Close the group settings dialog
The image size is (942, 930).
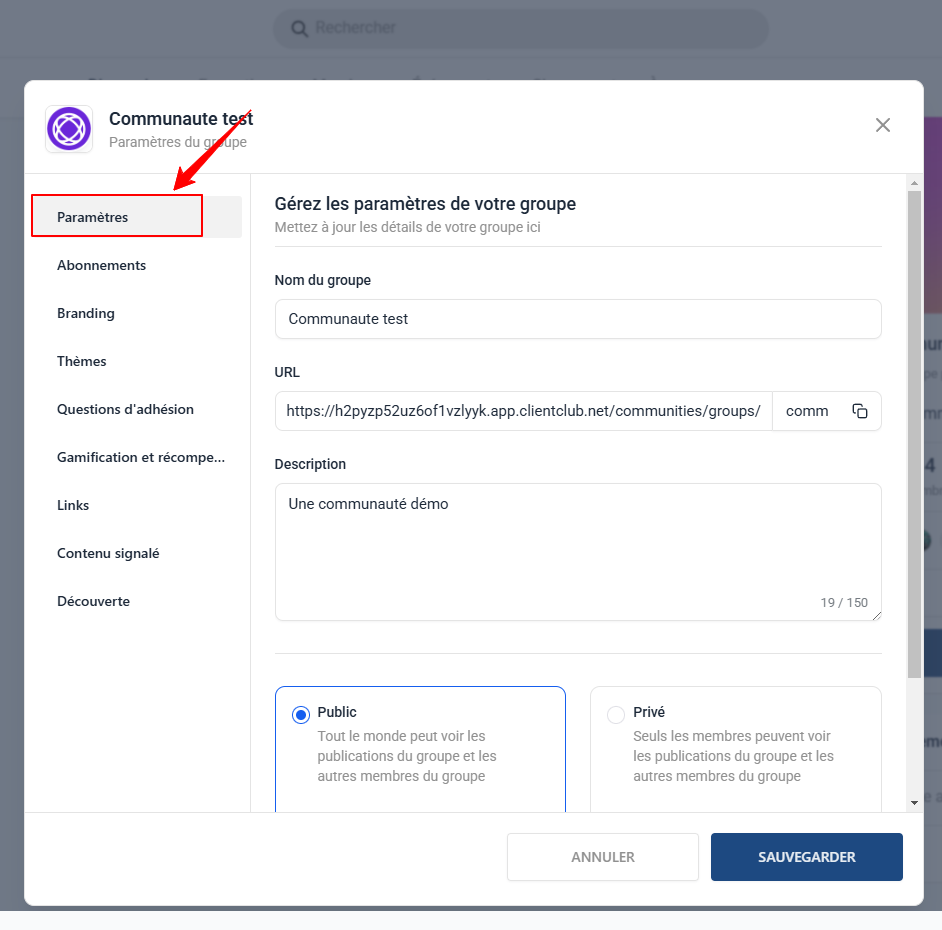click(x=882, y=125)
